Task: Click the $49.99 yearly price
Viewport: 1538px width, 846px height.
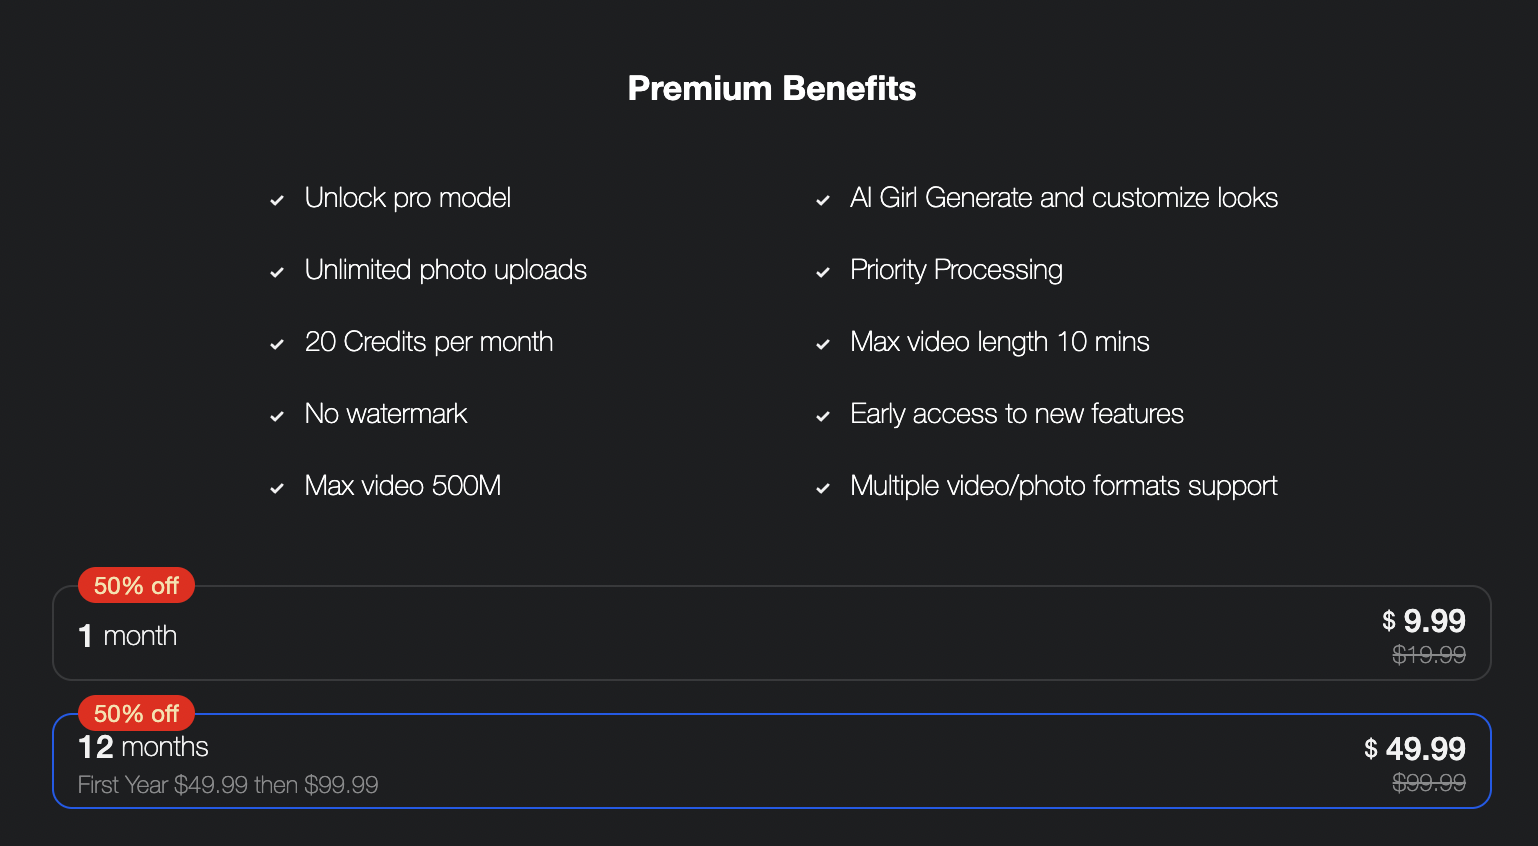Action: (1415, 749)
